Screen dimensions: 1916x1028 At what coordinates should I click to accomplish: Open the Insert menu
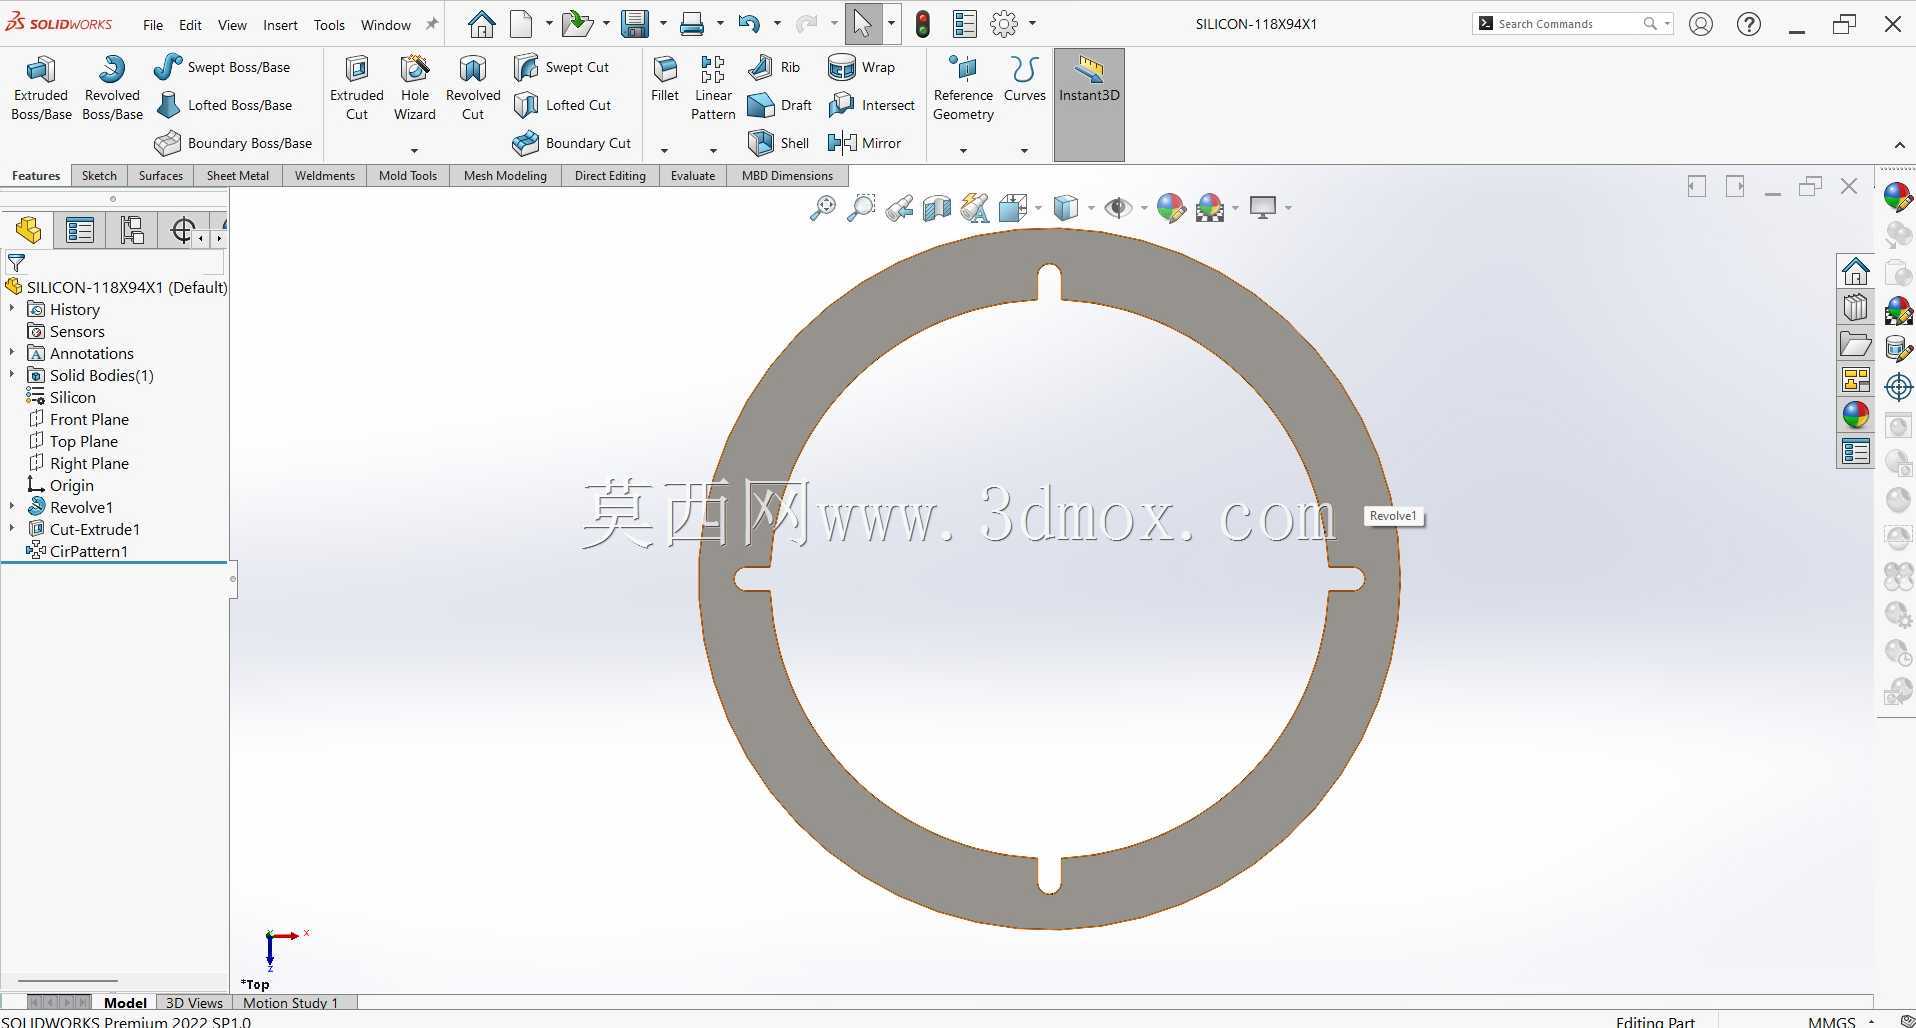(280, 25)
